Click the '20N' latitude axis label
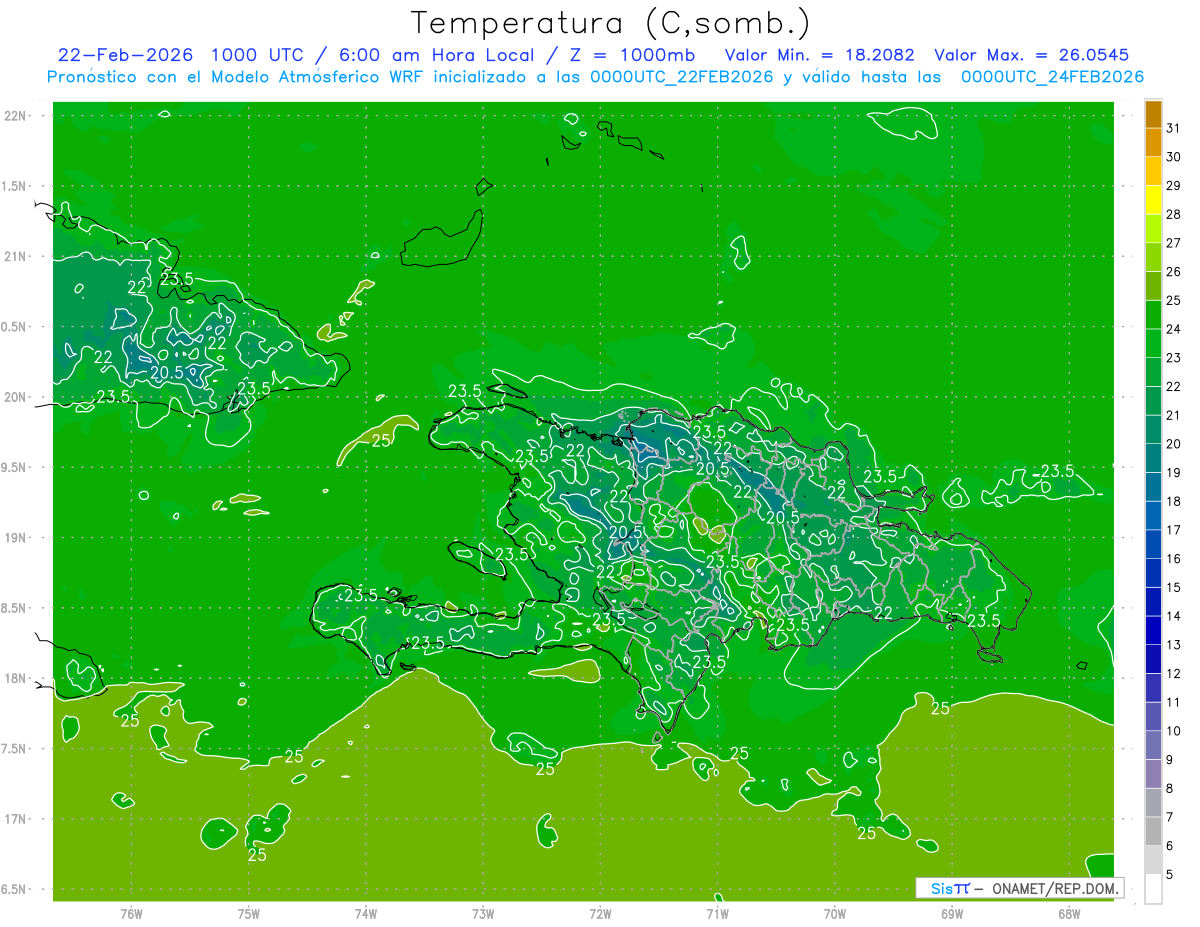 coord(16,397)
